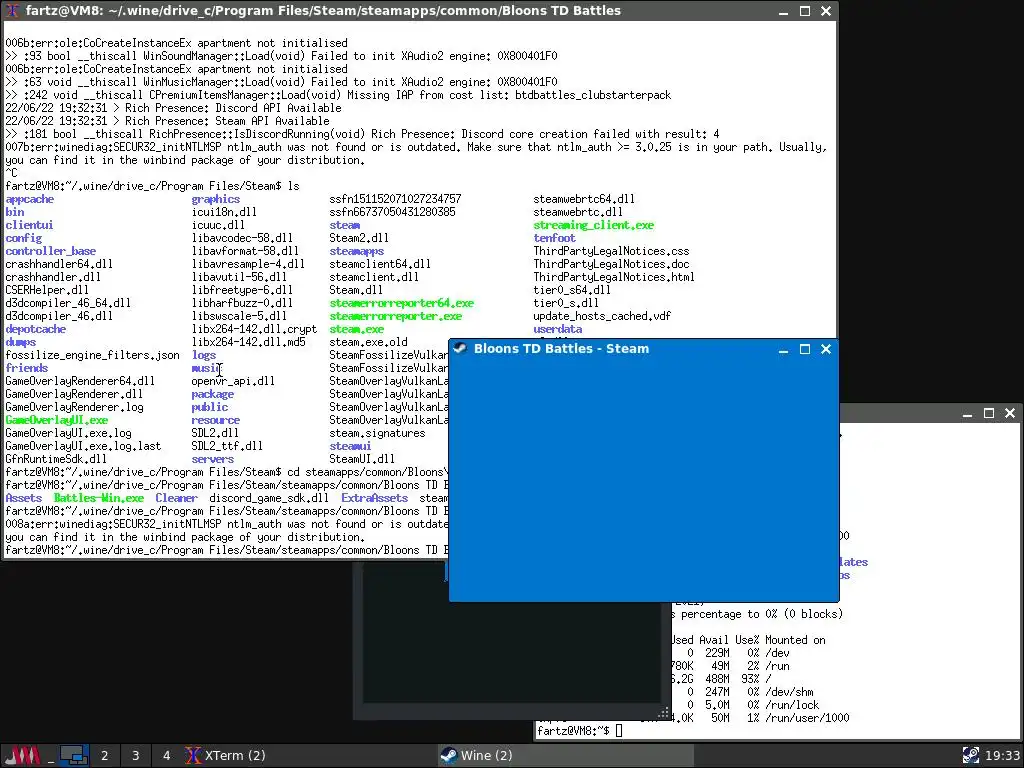Viewport: 1024px width, 768px height.
Task: Click the Steam icon in Bloons TD Battles title bar
Action: pyautogui.click(x=460, y=348)
